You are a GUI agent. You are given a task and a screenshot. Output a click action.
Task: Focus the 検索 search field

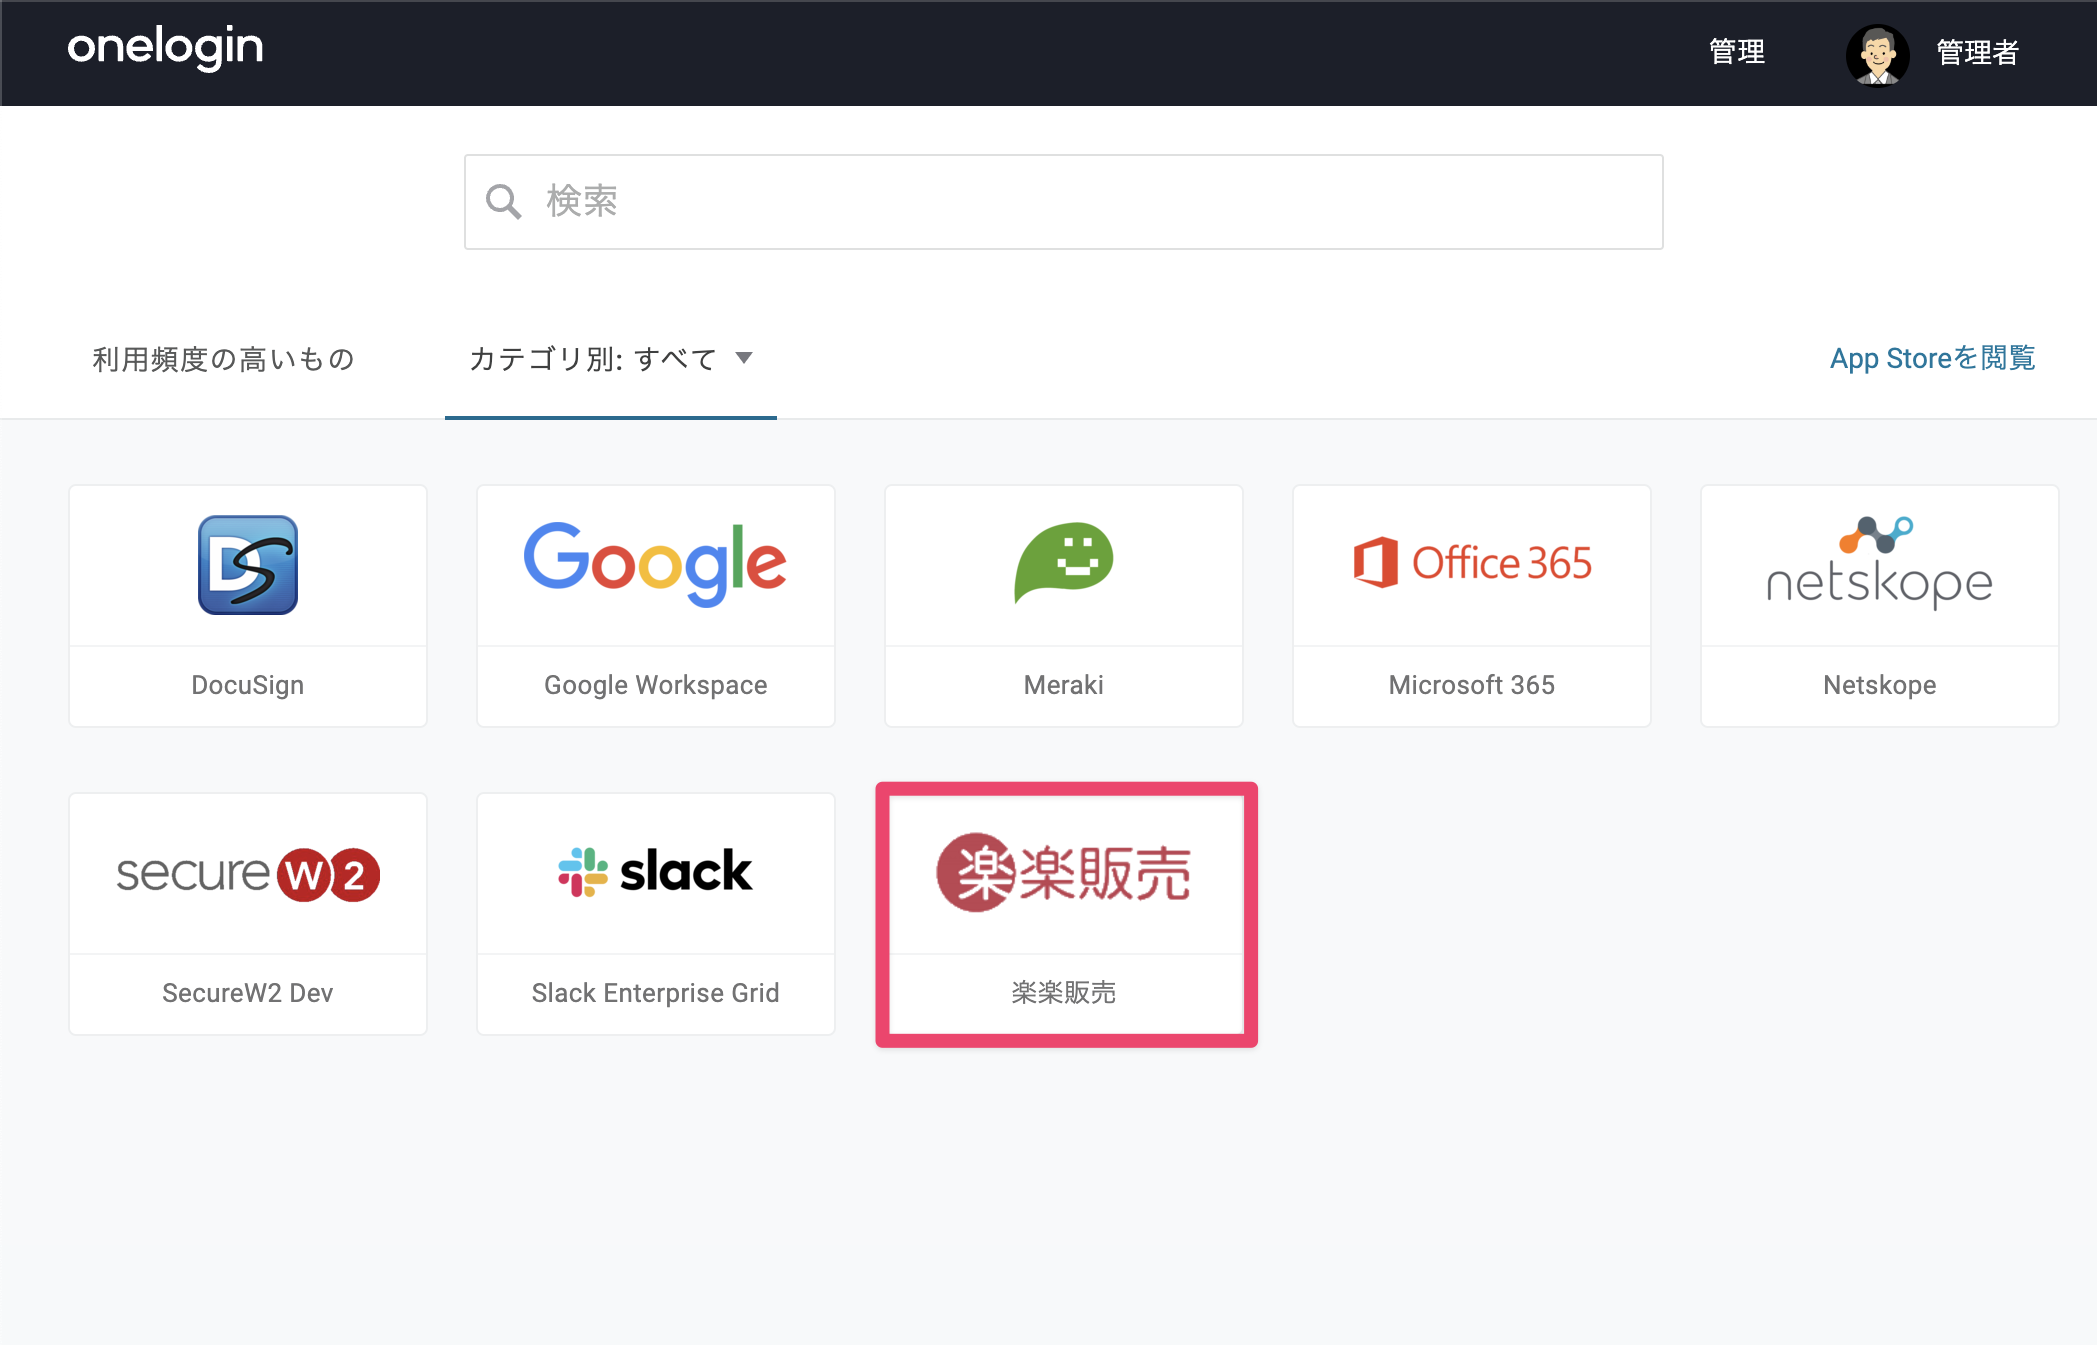pyautogui.click(x=1064, y=202)
